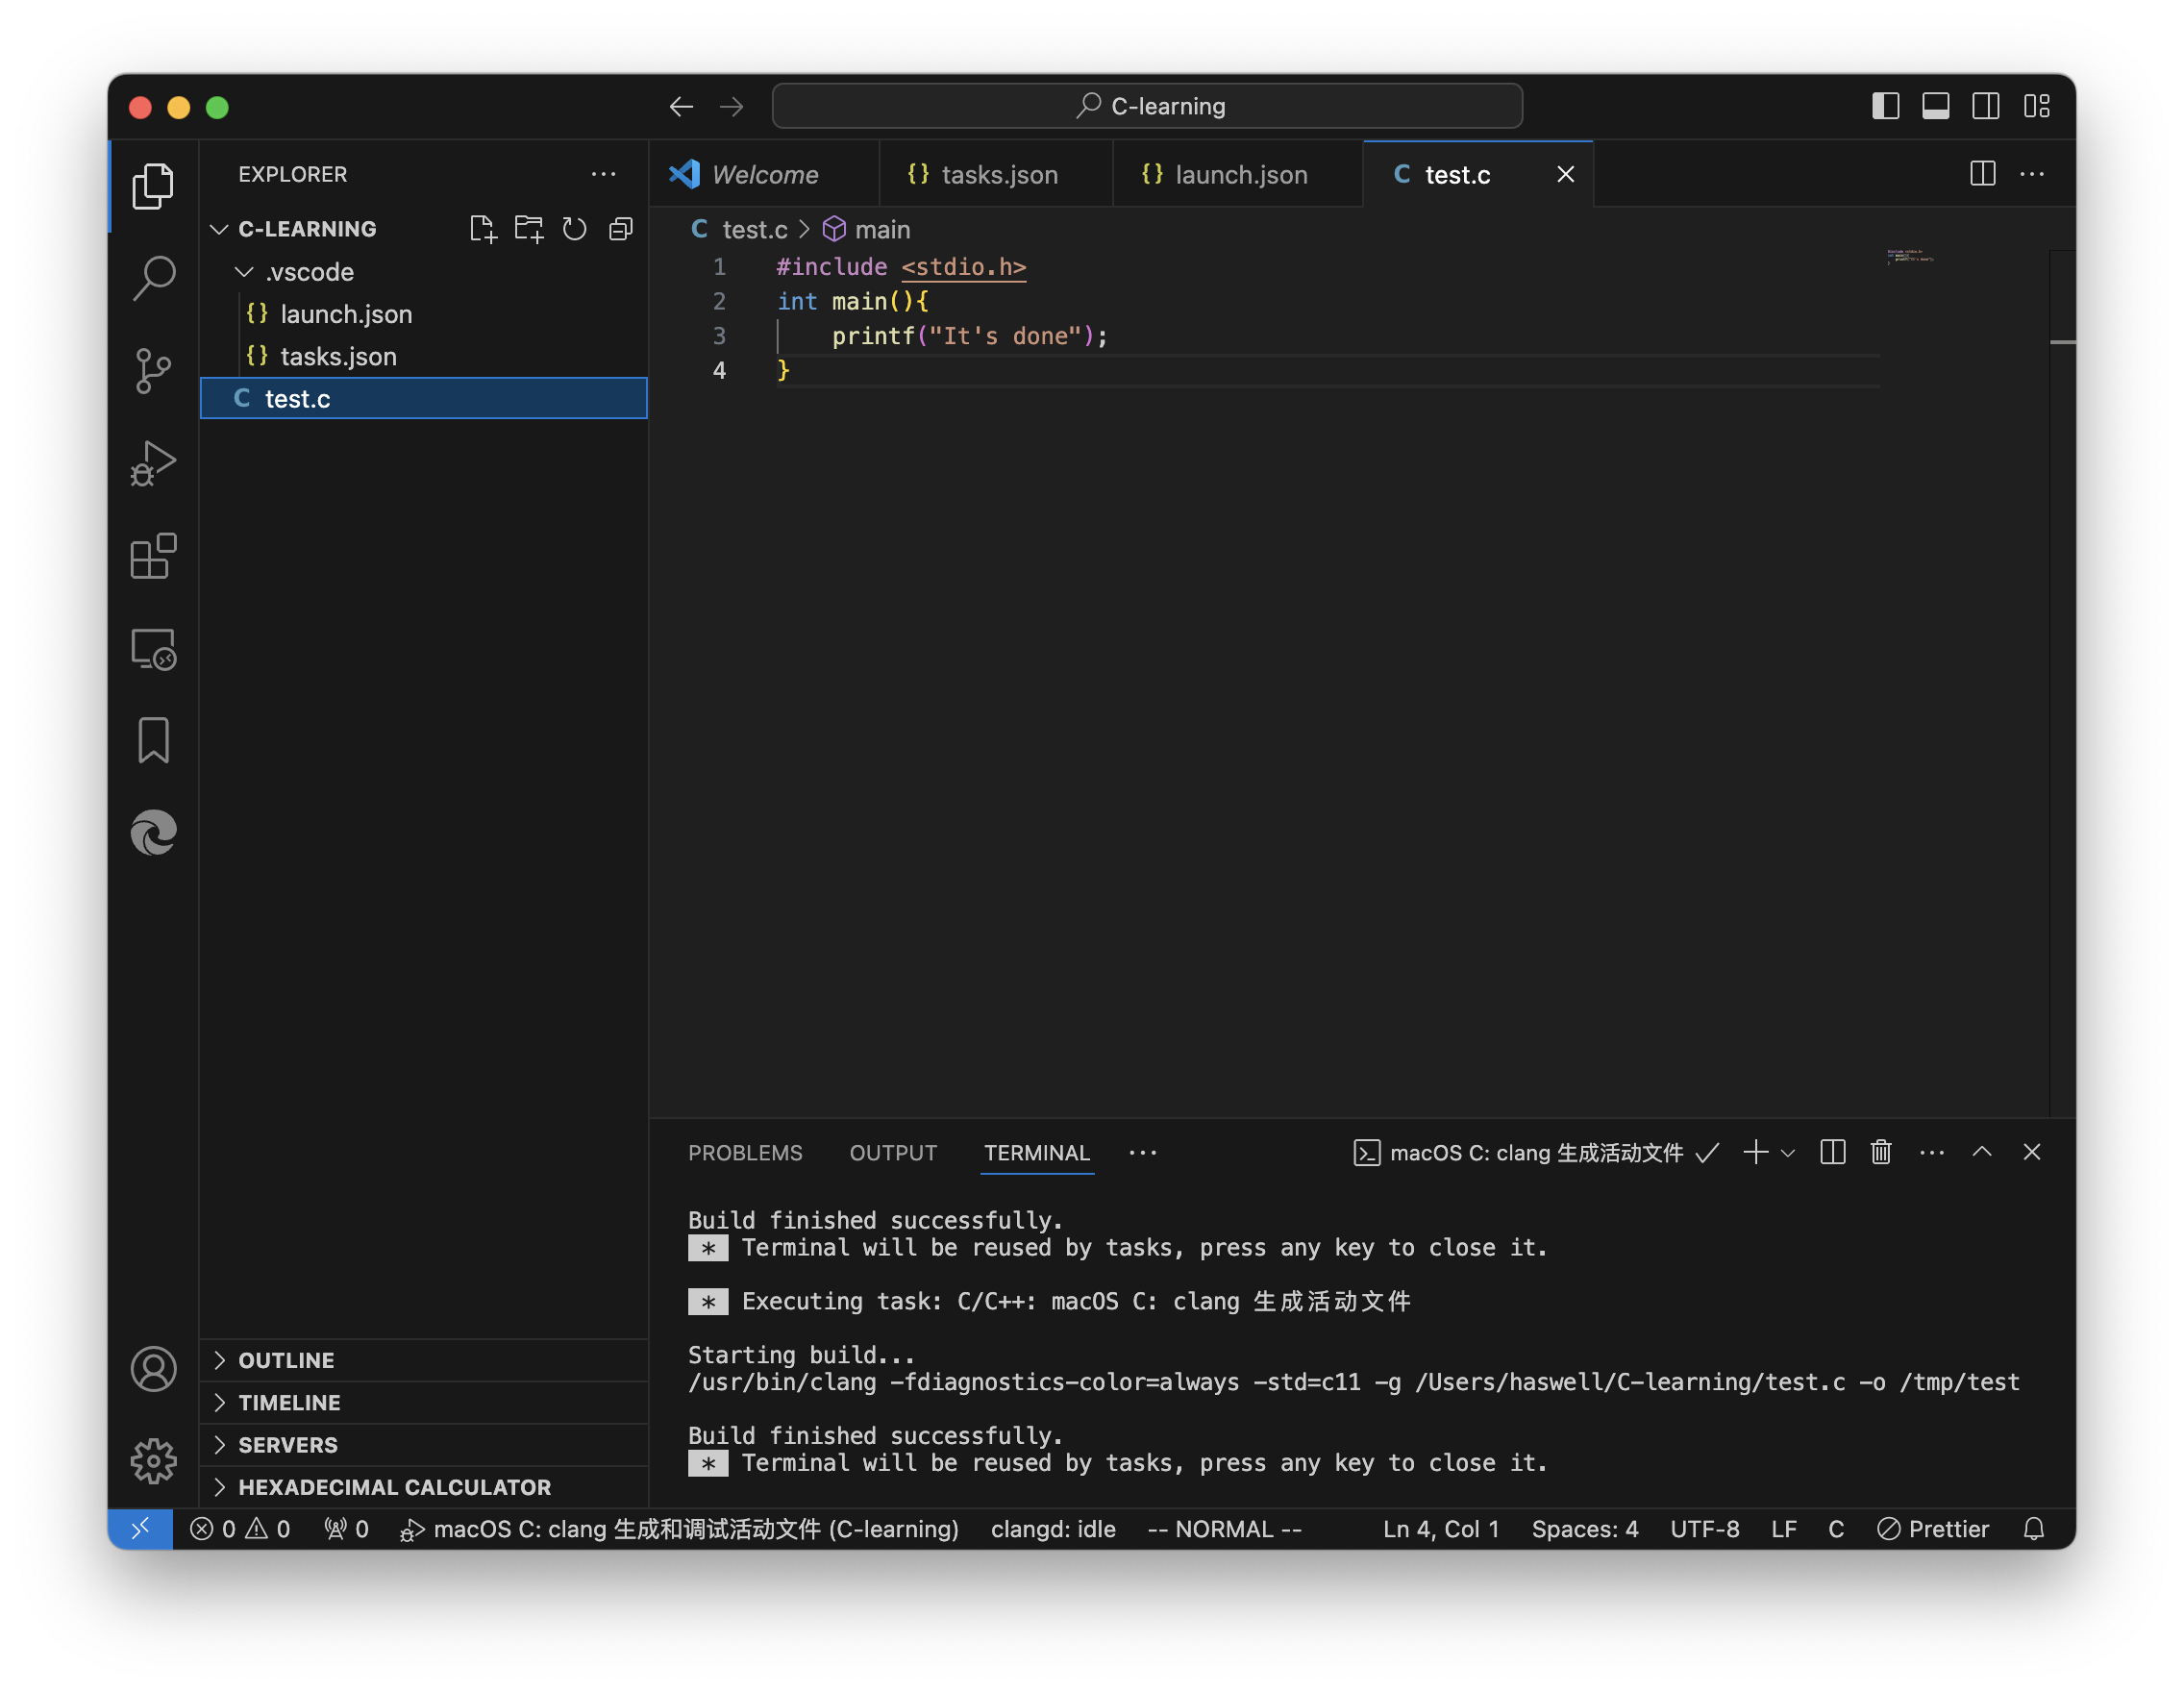The width and height of the screenshot is (2184, 1692).
Task: Toggle the primary side bar layout button
Action: (x=1885, y=106)
